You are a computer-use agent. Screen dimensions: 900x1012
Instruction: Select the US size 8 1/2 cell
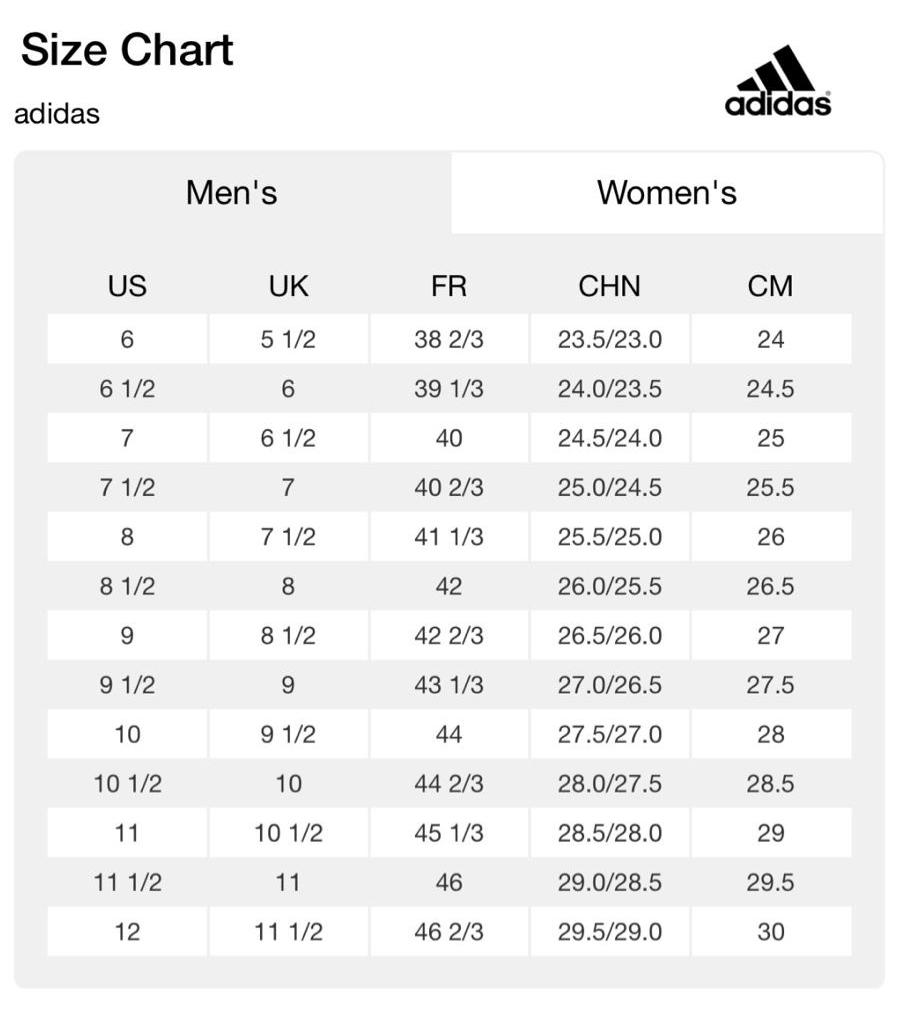(127, 586)
